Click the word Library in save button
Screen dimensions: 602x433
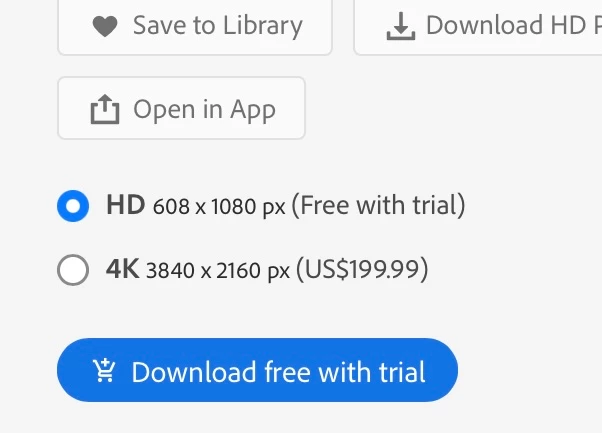(263, 27)
